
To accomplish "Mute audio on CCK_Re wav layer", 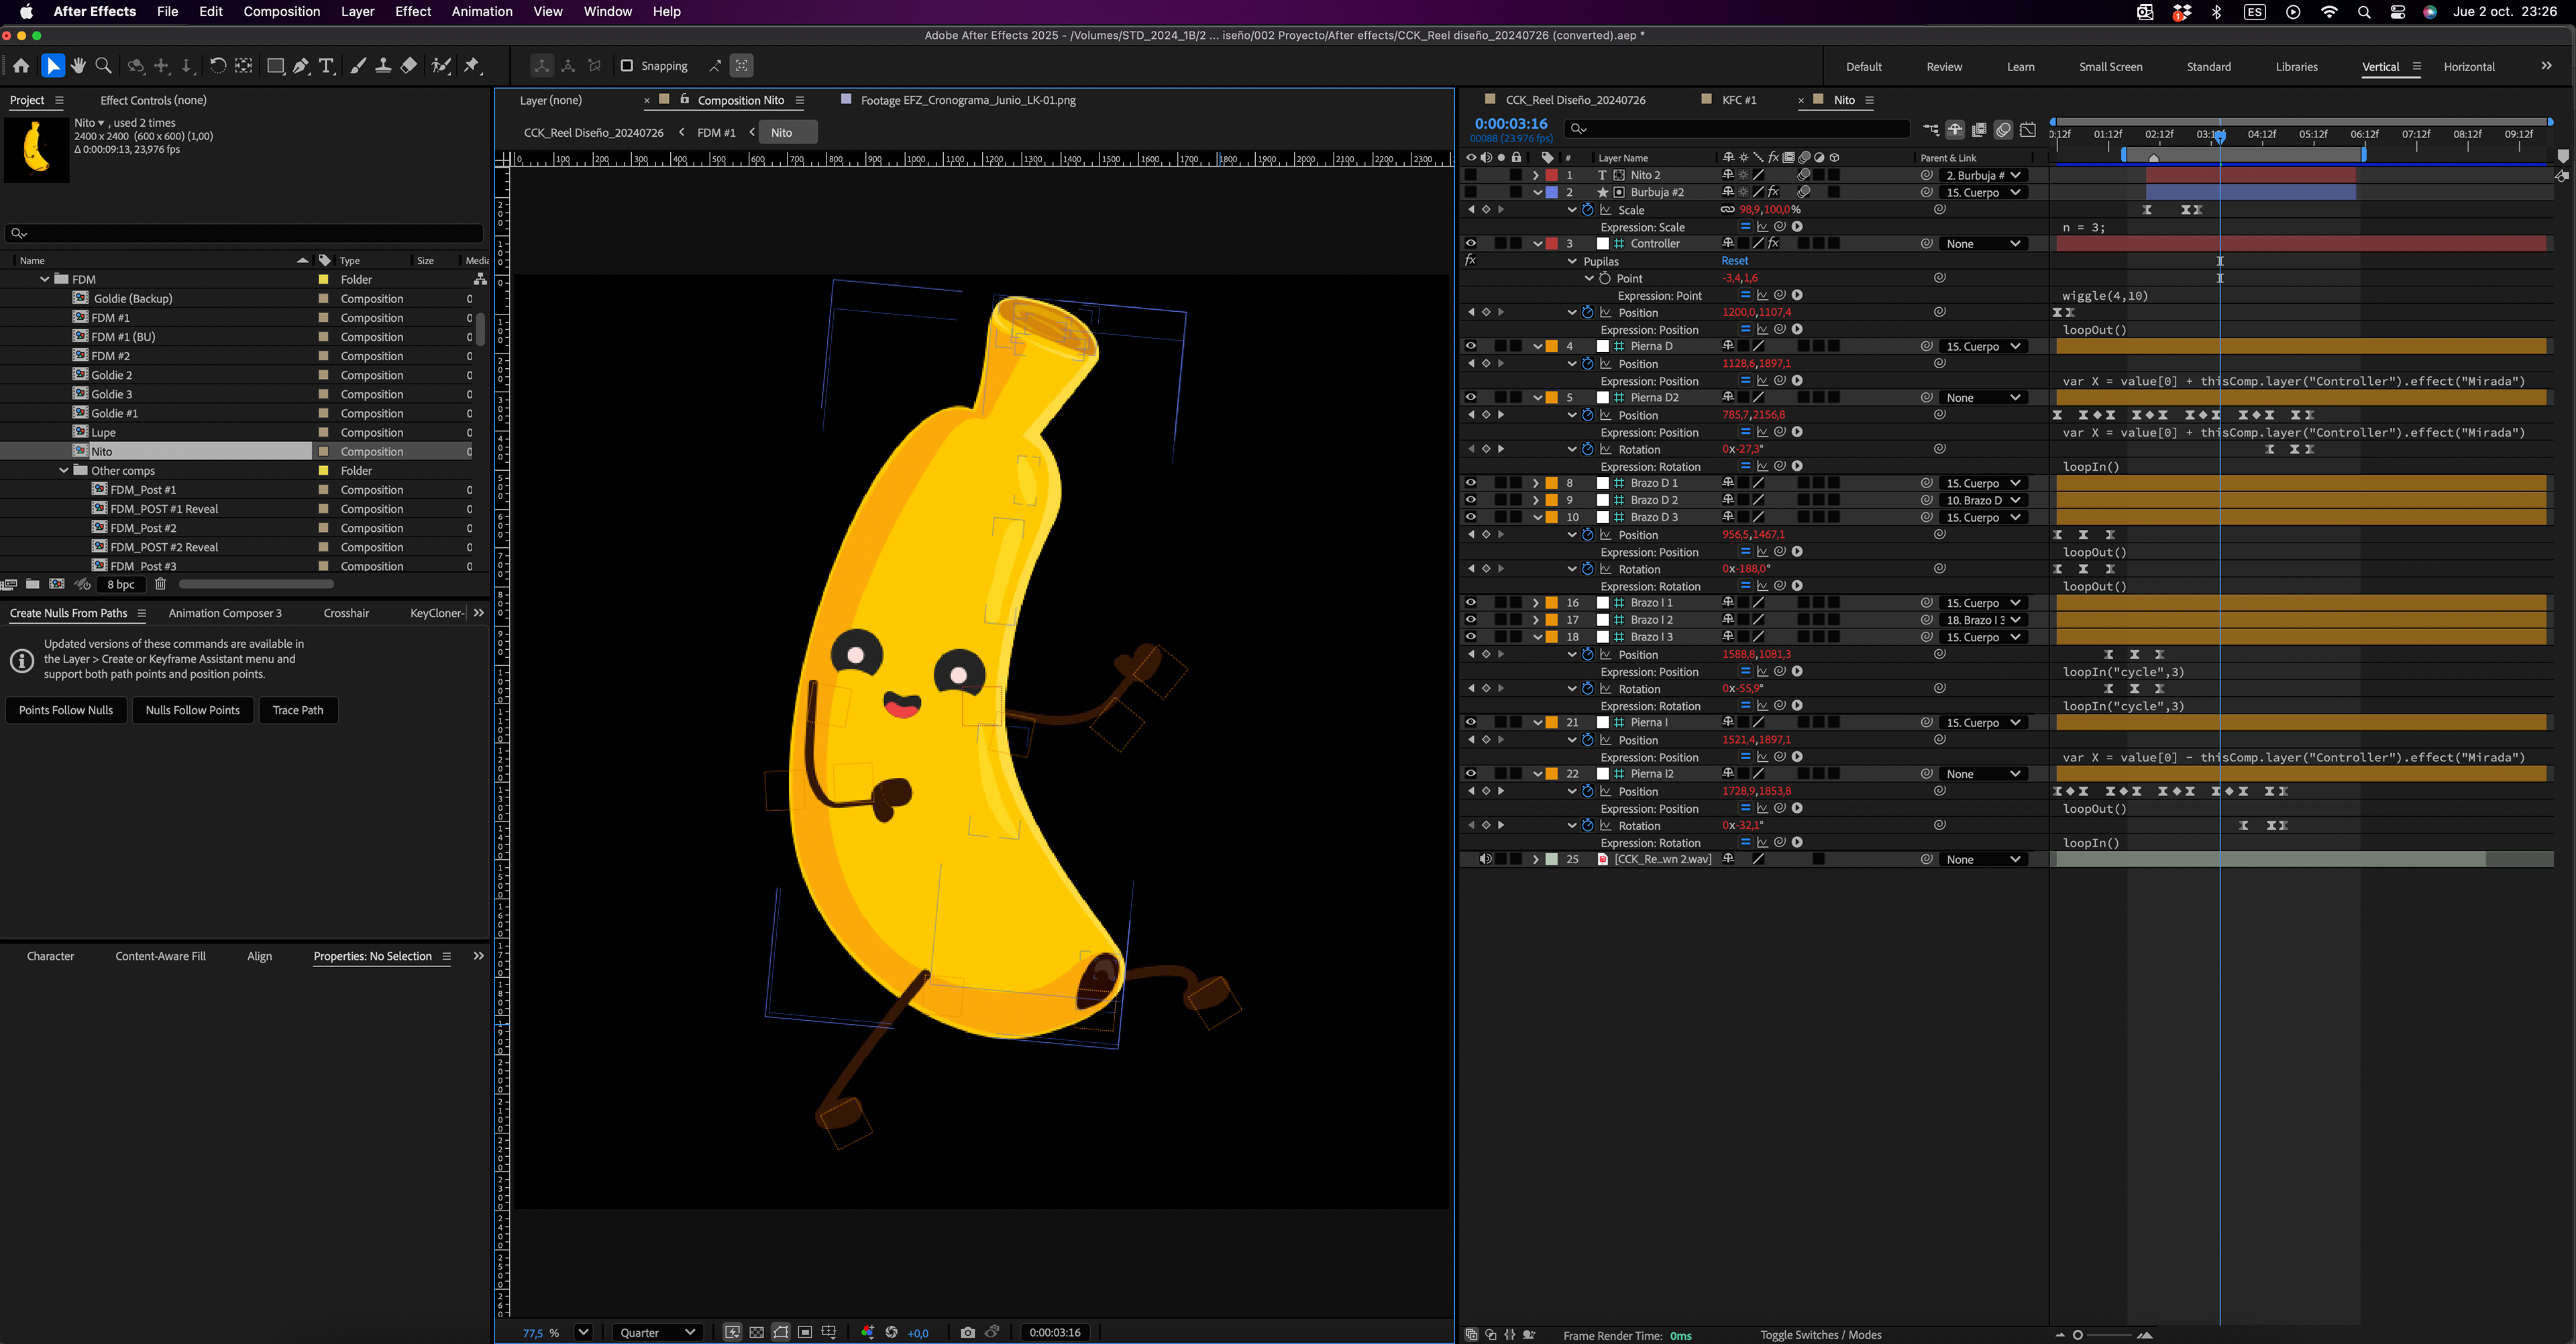I will click(1485, 859).
